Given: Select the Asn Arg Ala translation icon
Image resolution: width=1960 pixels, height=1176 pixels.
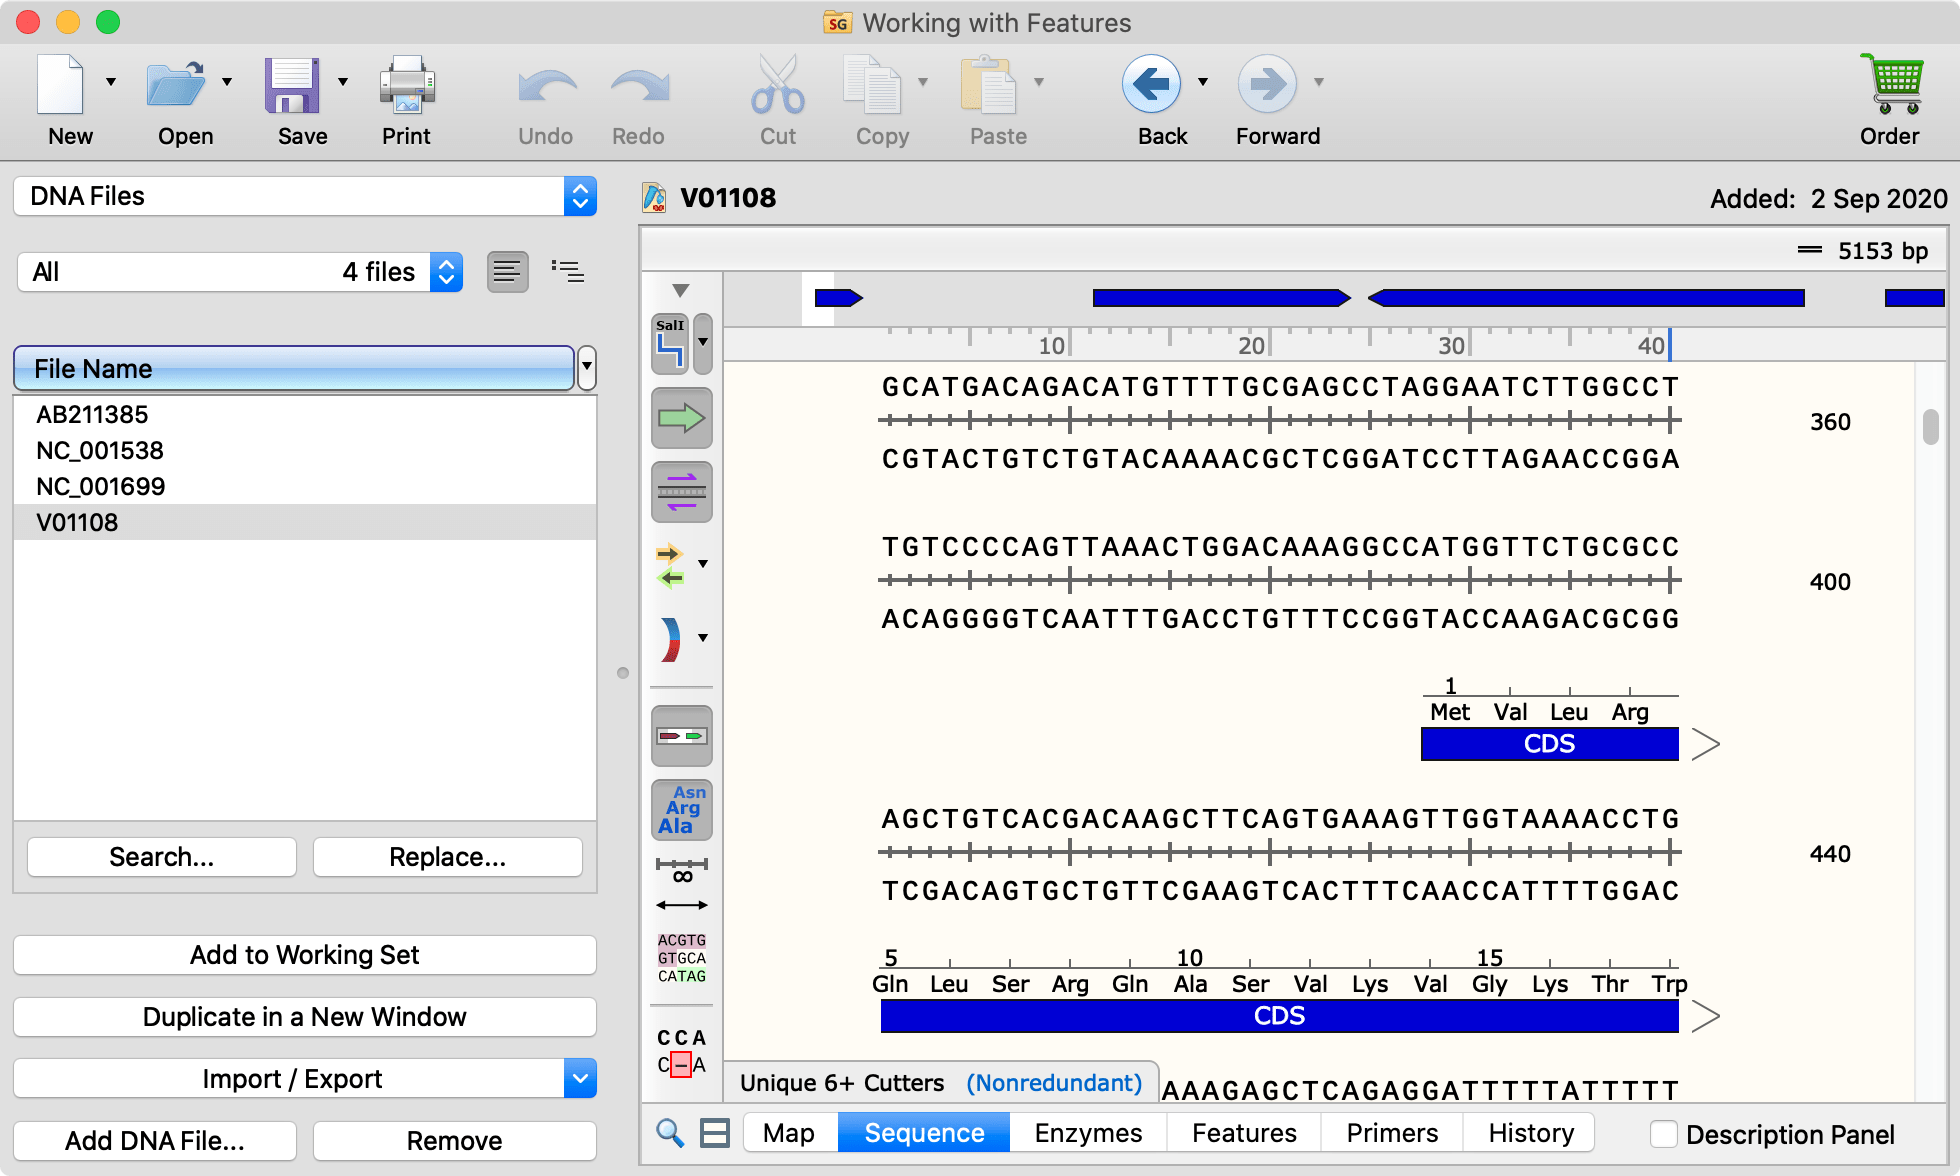Looking at the screenshot, I should coord(682,810).
